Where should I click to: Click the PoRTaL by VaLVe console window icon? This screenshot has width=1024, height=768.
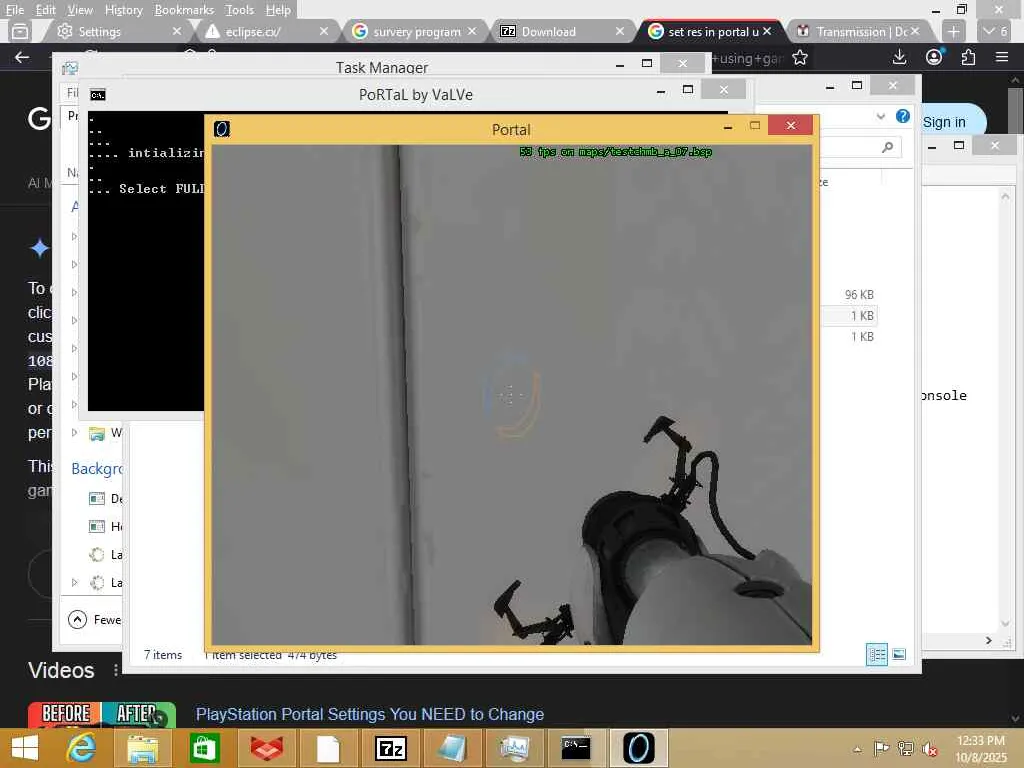click(97, 95)
